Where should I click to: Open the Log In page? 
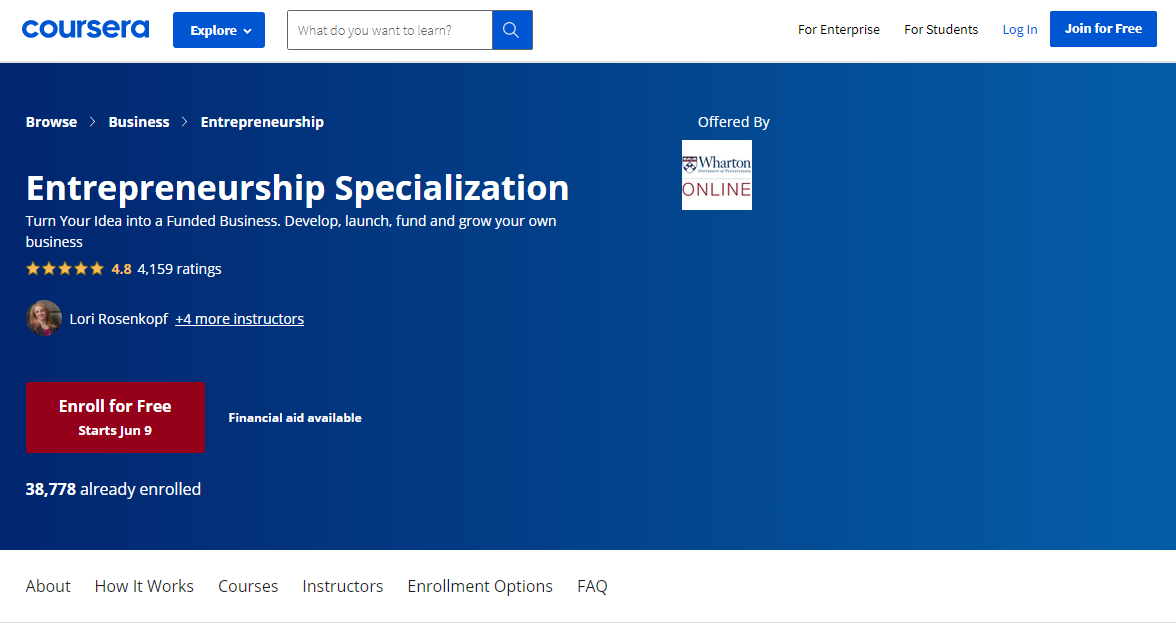(1019, 29)
